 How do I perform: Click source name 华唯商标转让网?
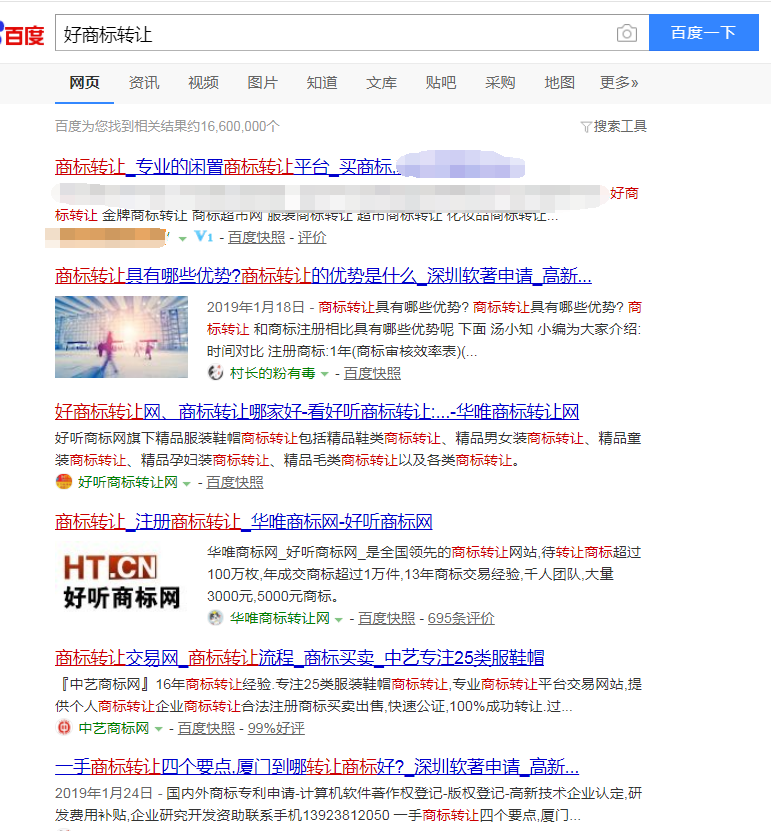(280, 618)
